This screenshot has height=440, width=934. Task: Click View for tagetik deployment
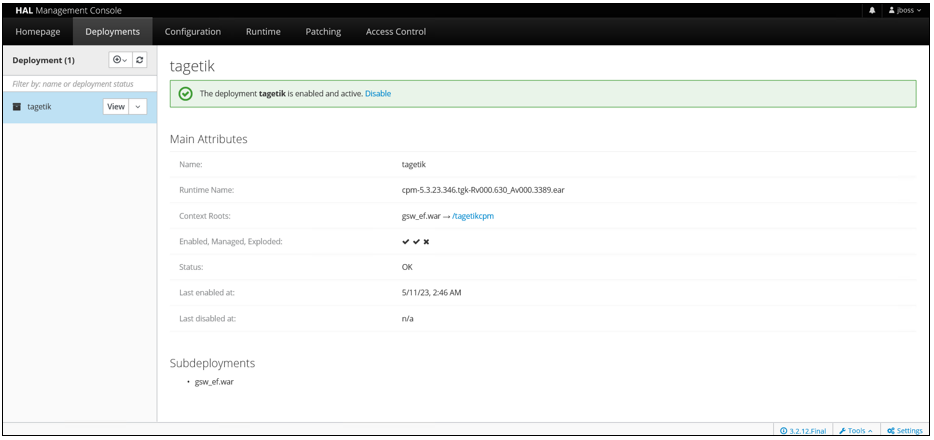tap(116, 107)
